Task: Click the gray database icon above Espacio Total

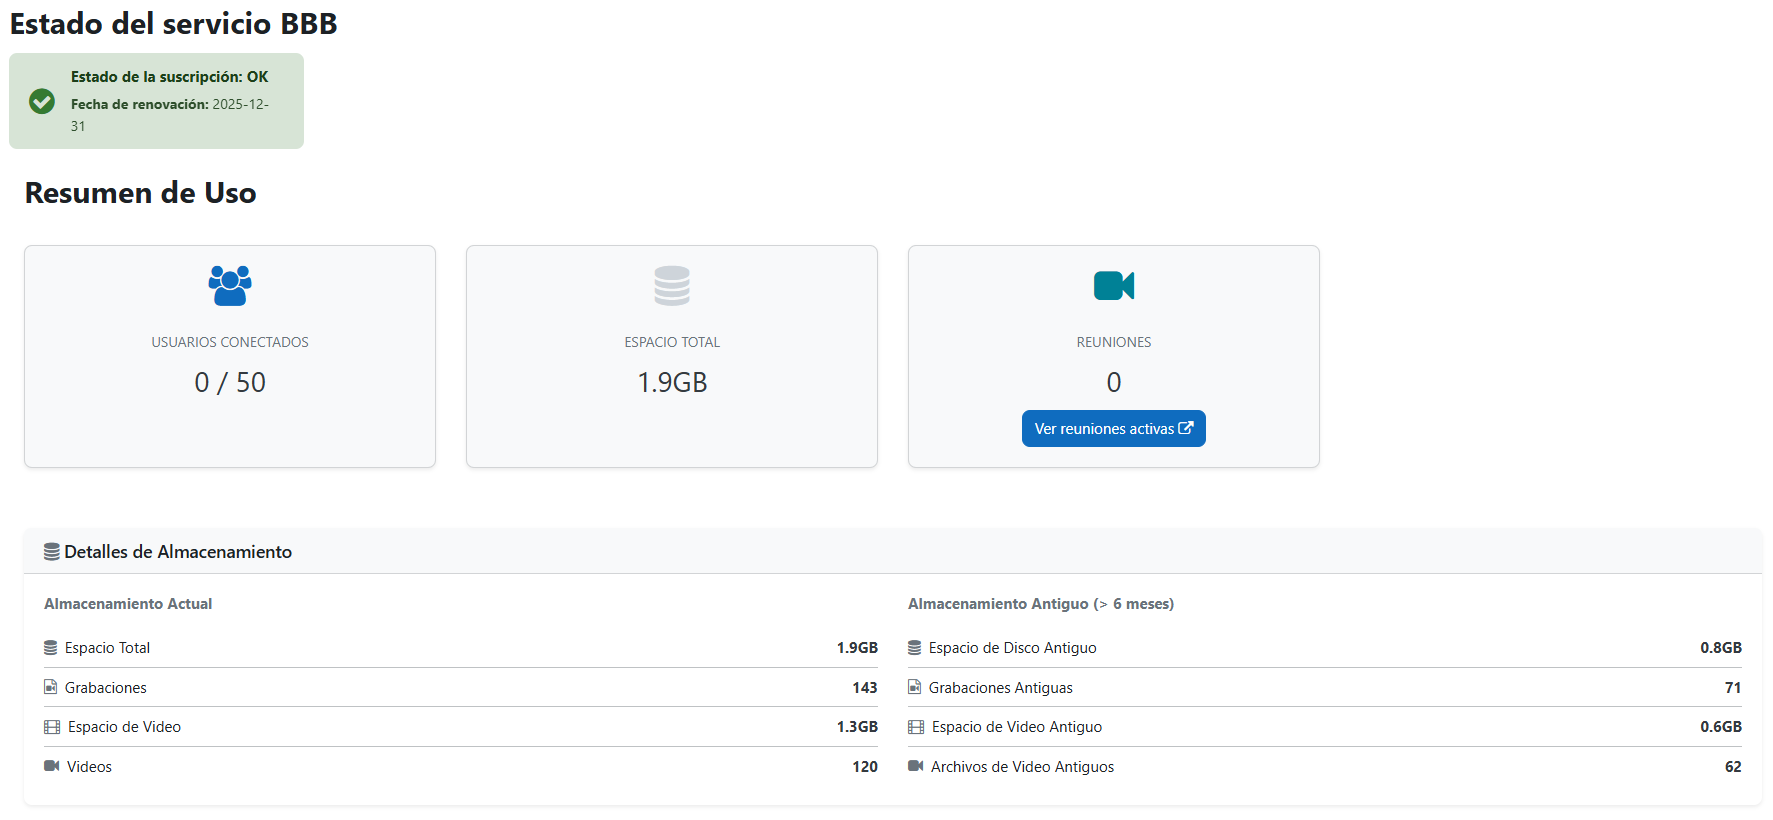Action: (x=672, y=286)
